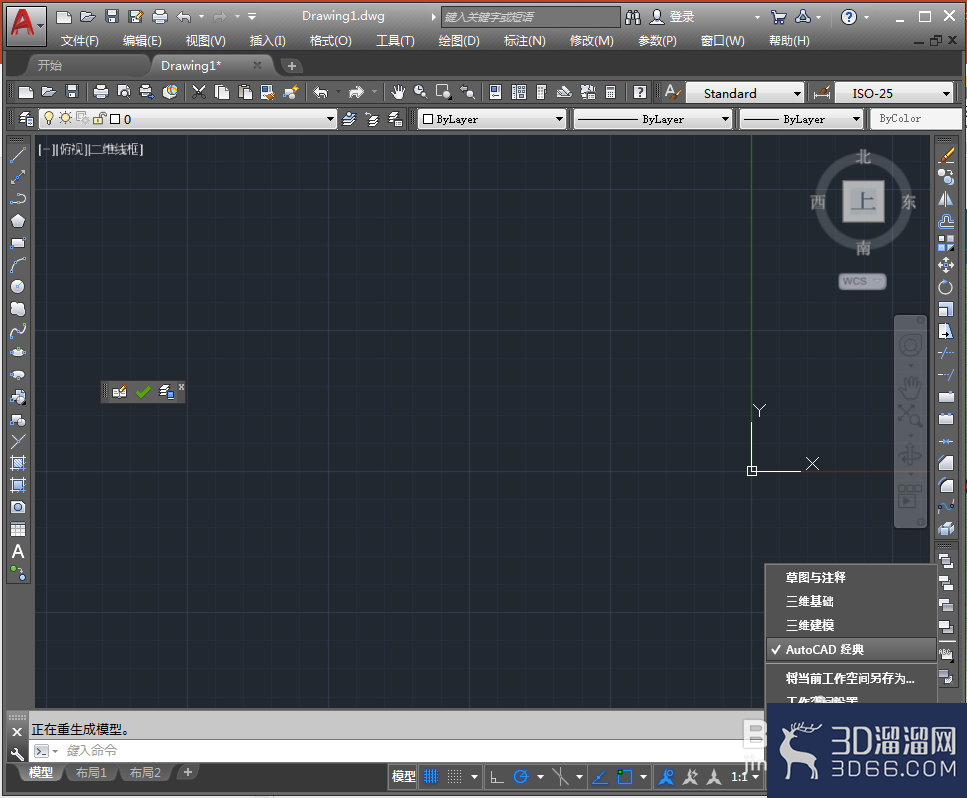Click the Redo arrow in standard toolbar
967x798 pixels.
[x=356, y=93]
